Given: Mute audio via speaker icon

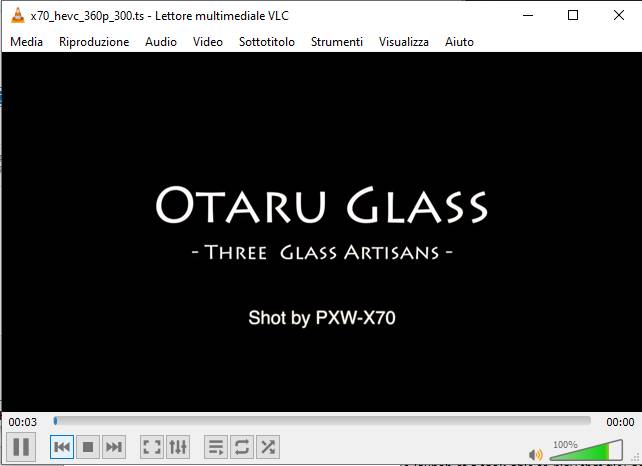Looking at the screenshot, I should tap(536, 455).
